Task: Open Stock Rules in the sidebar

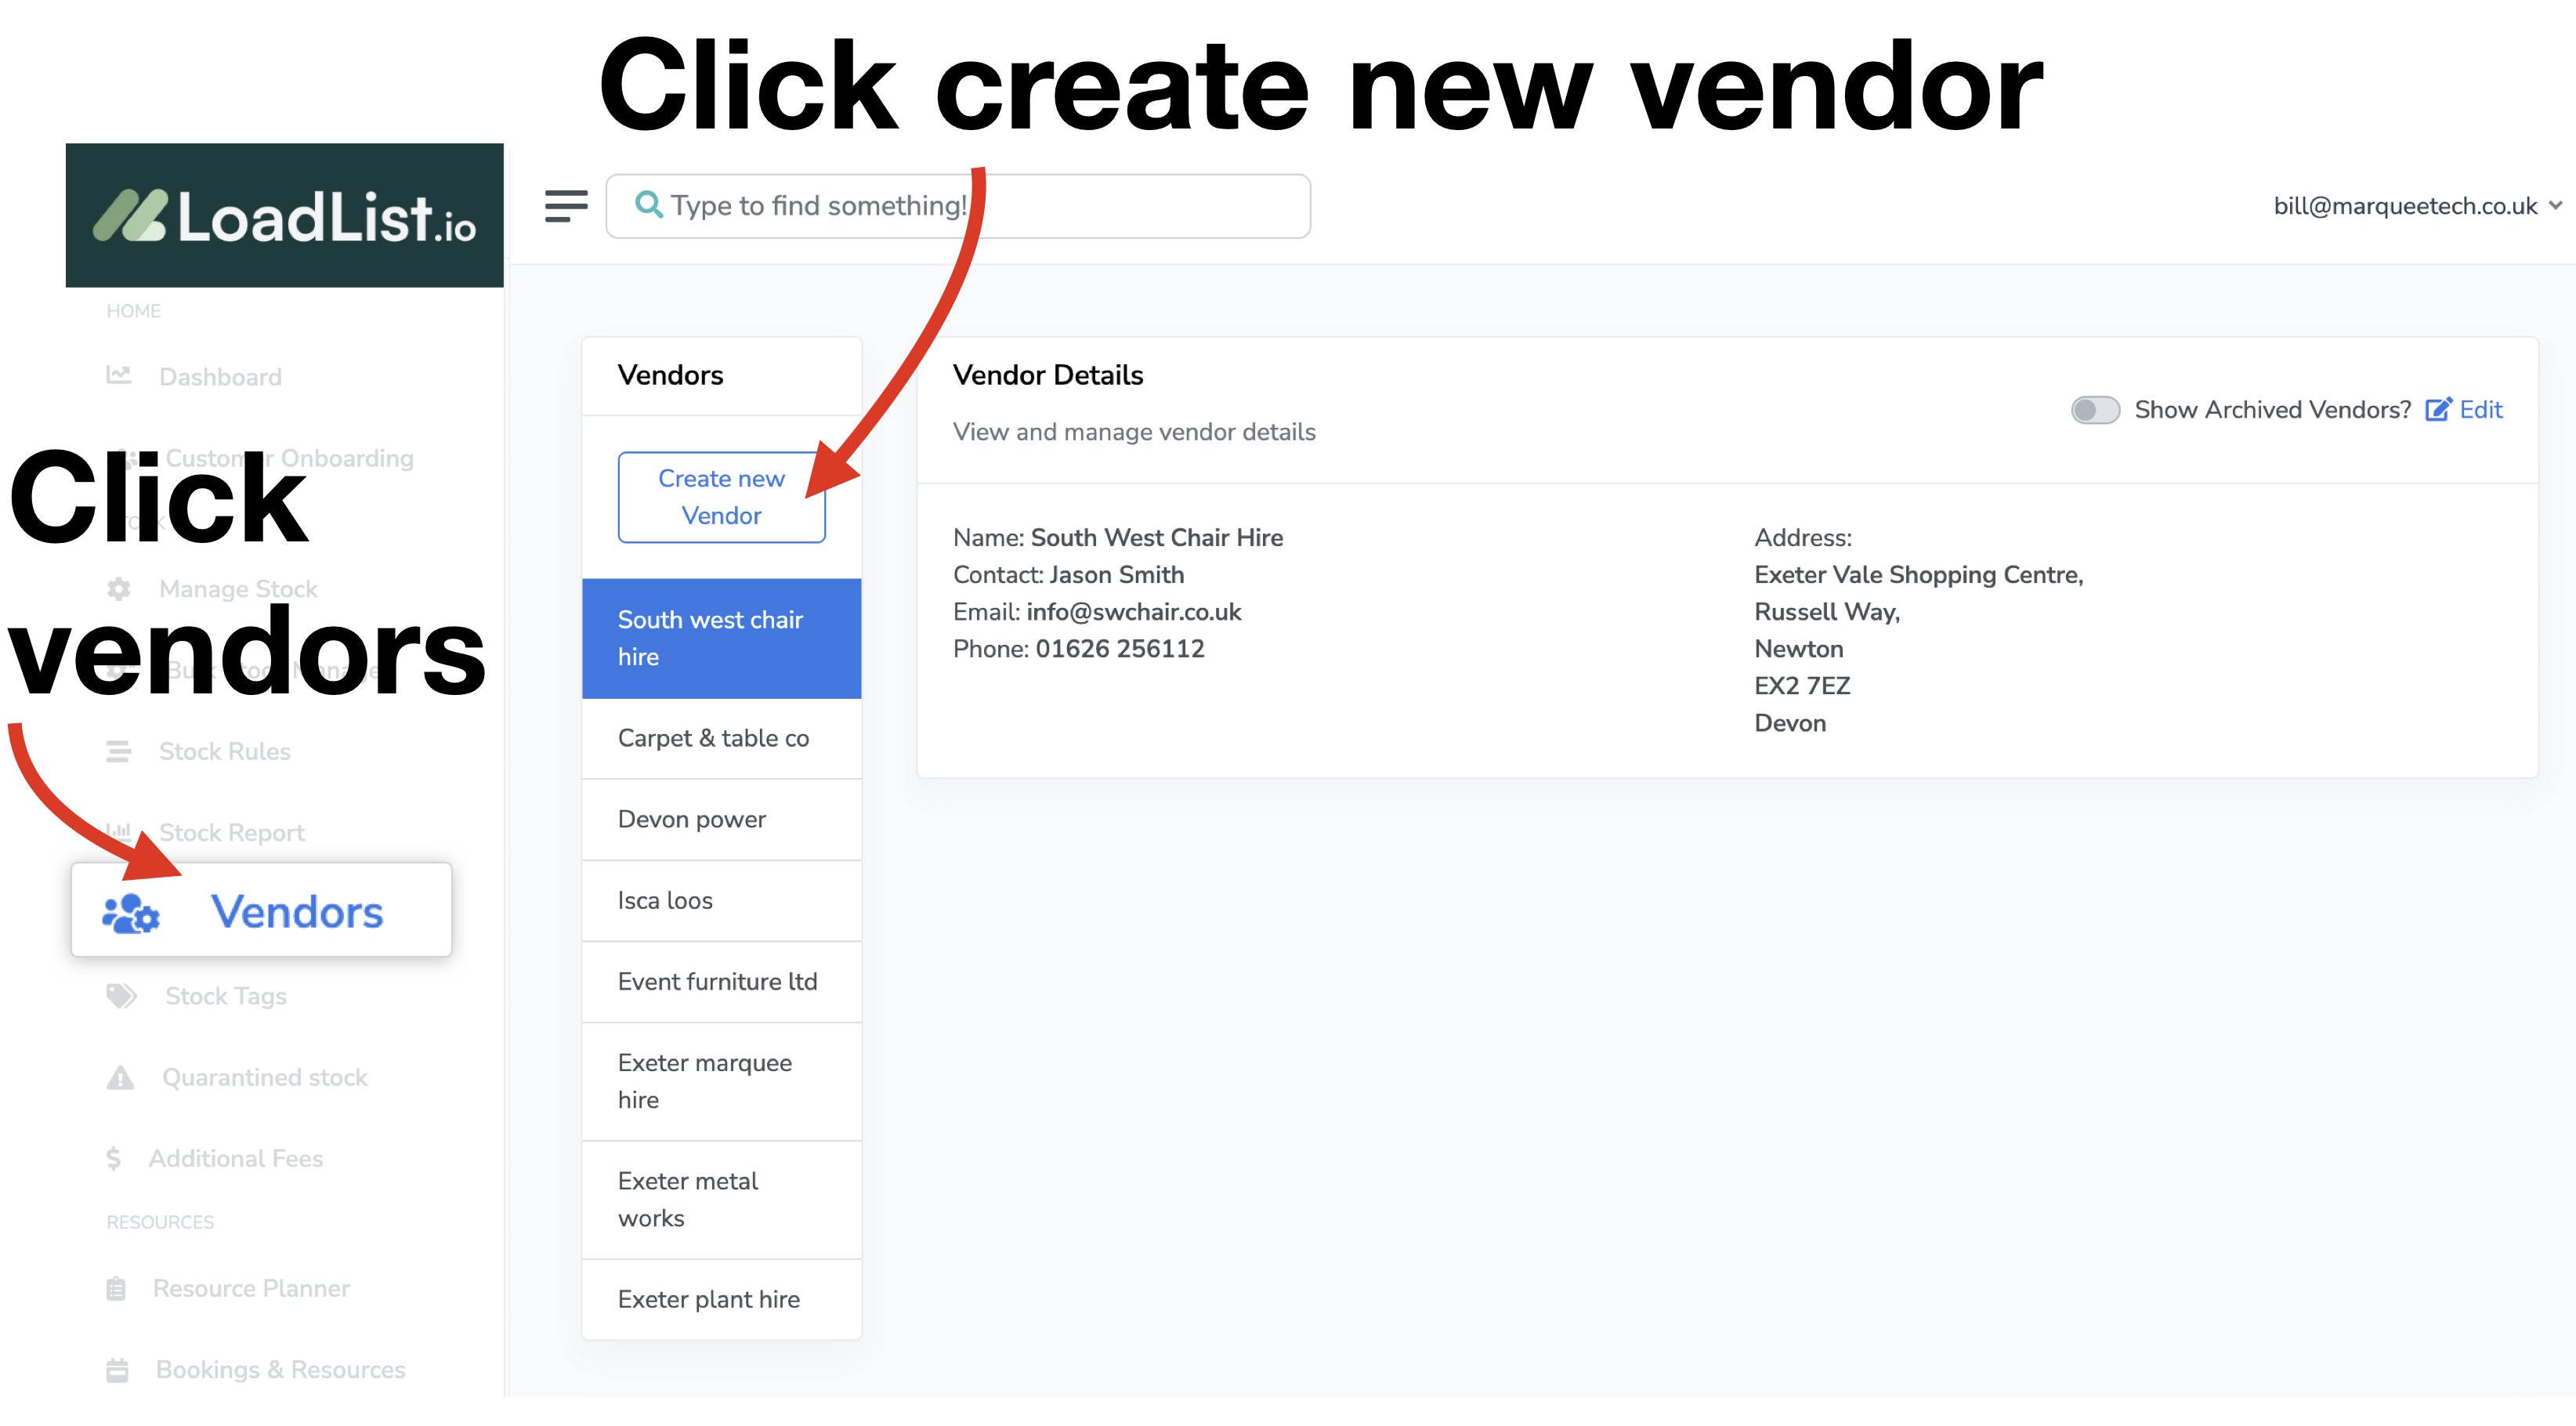Action: click(224, 751)
